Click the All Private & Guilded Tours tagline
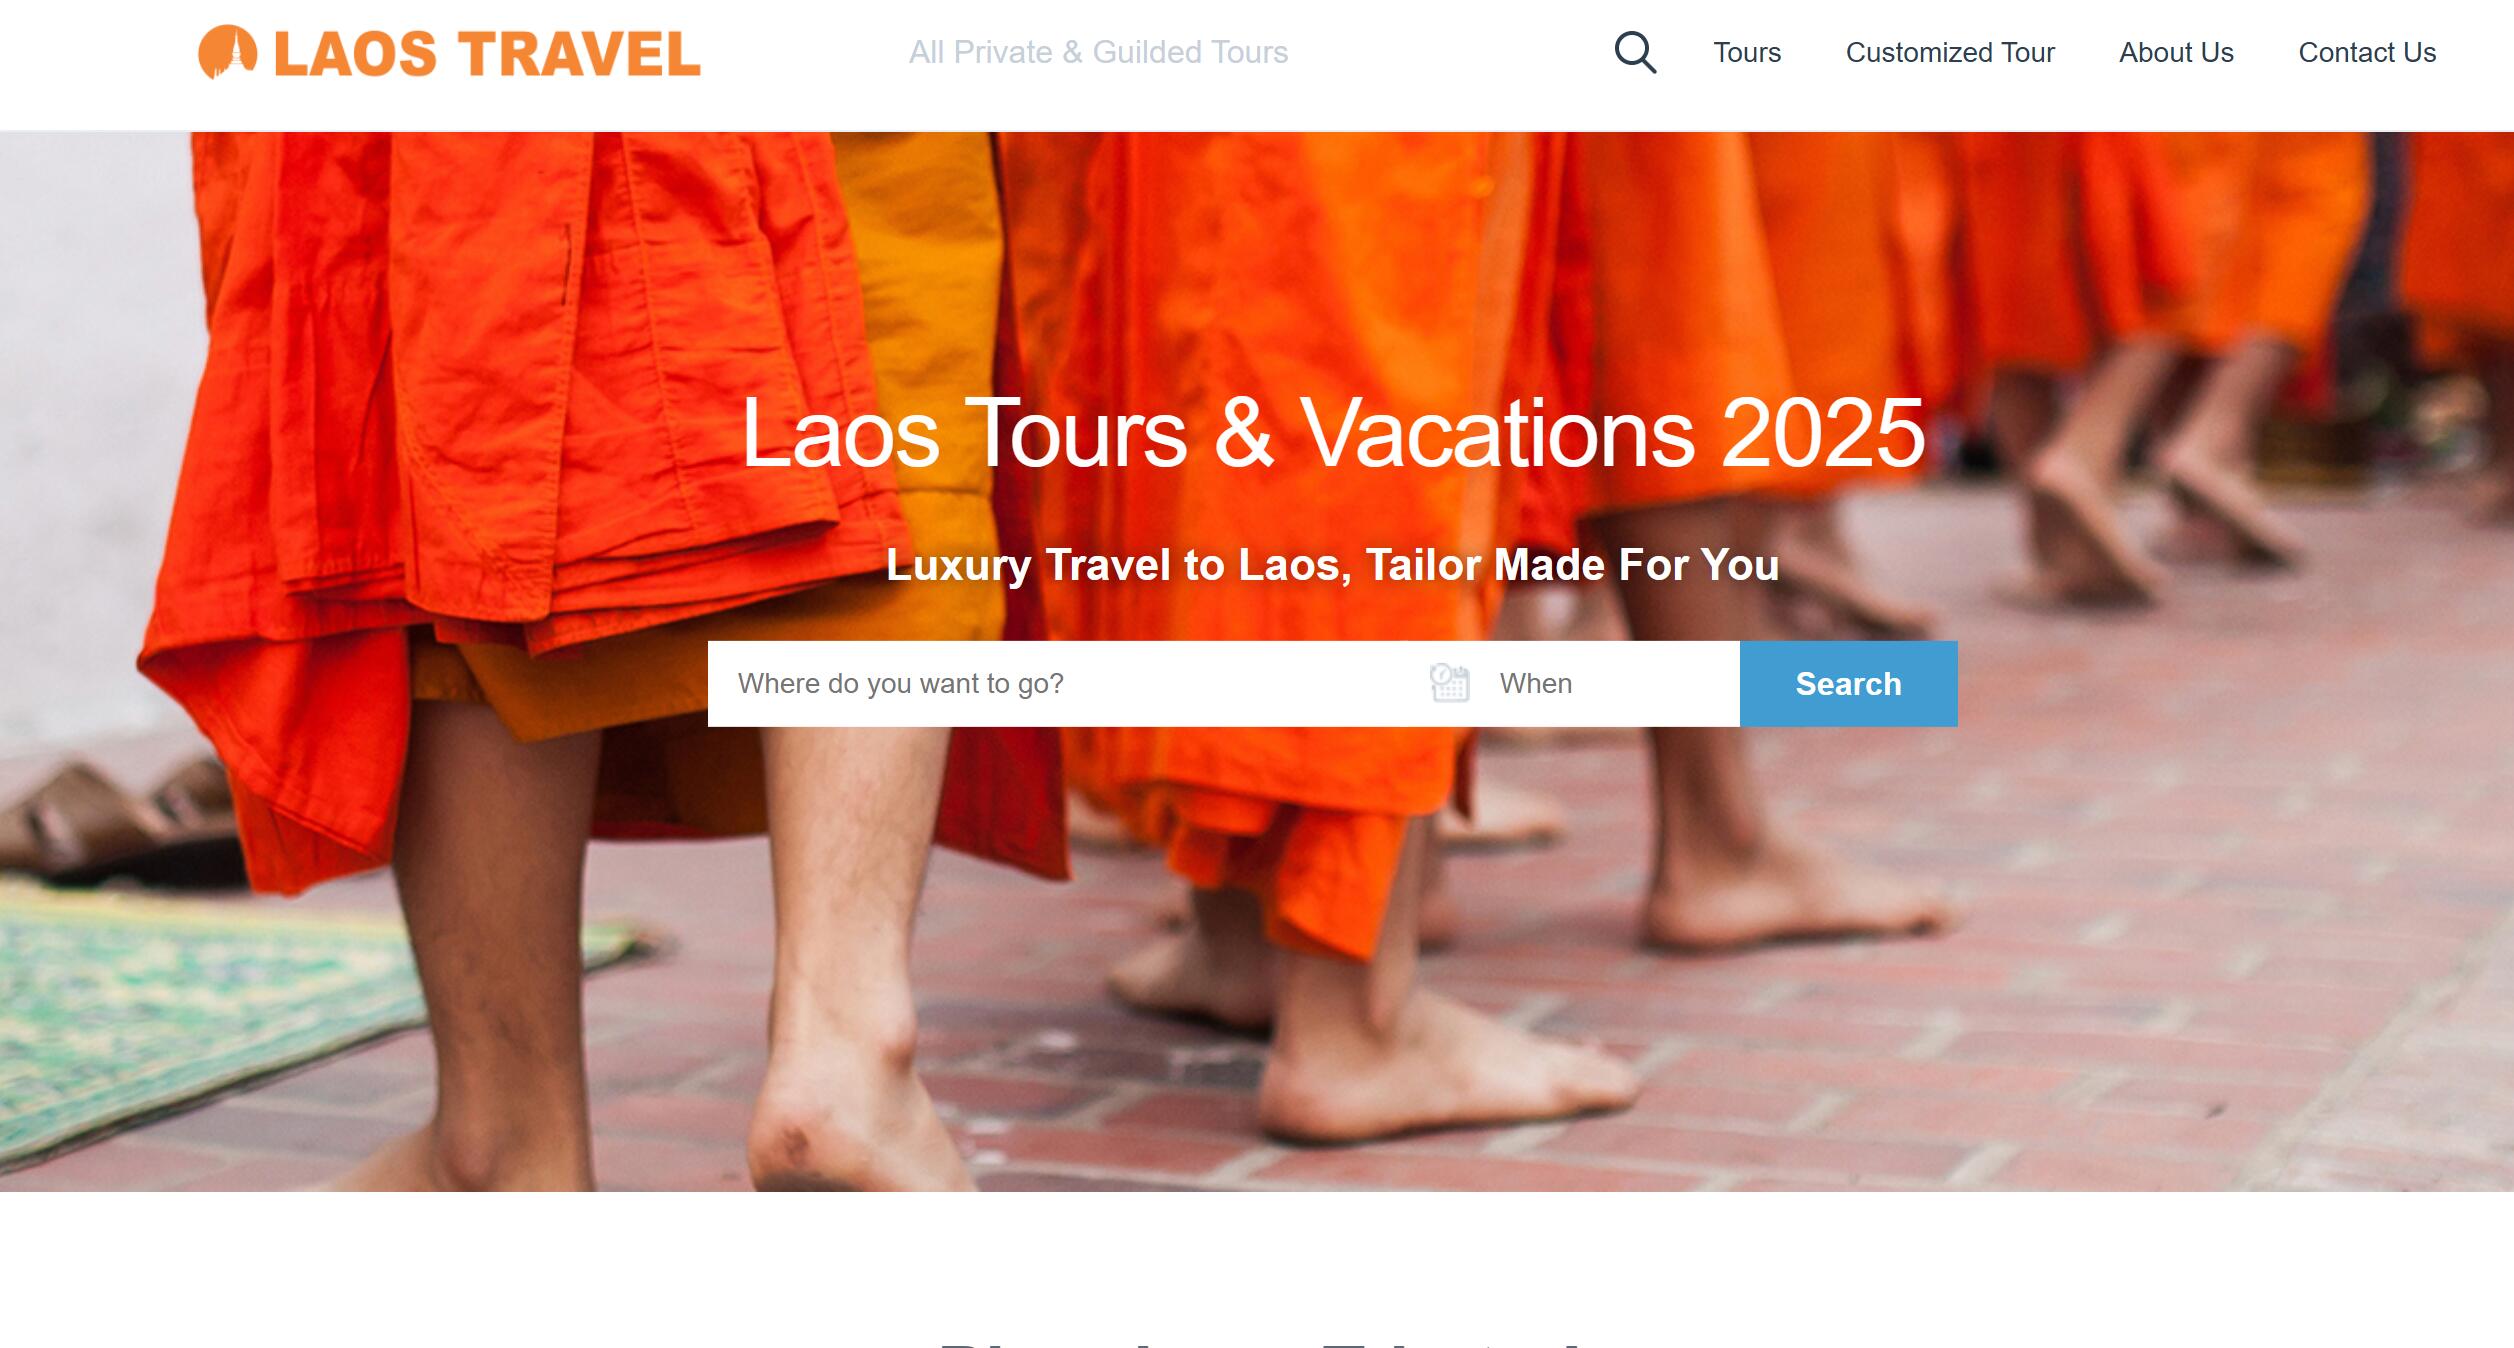This screenshot has height=1348, width=2514. coord(1098,52)
